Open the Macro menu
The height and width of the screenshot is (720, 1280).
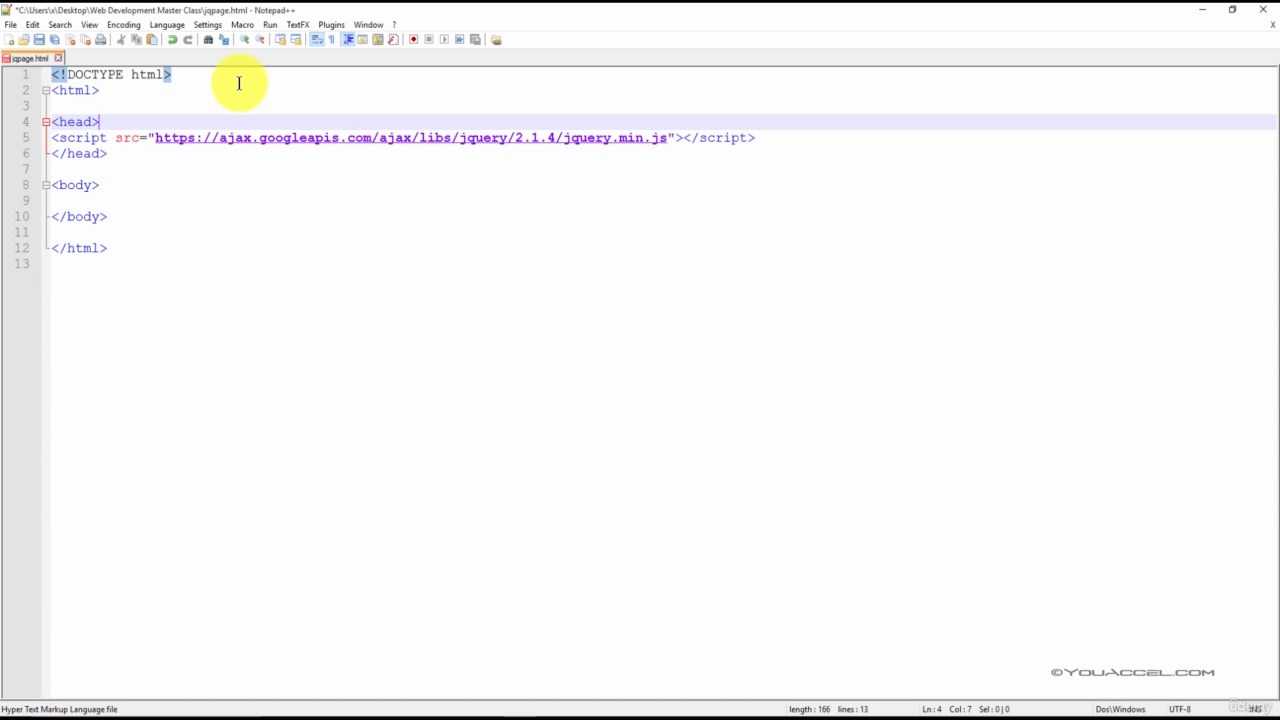pyautogui.click(x=243, y=25)
